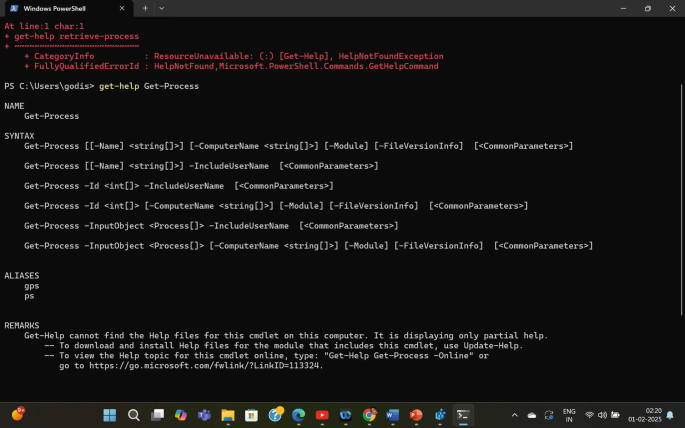Open Task View from taskbar
Image resolution: width=685 pixels, height=428 pixels.
157,415
